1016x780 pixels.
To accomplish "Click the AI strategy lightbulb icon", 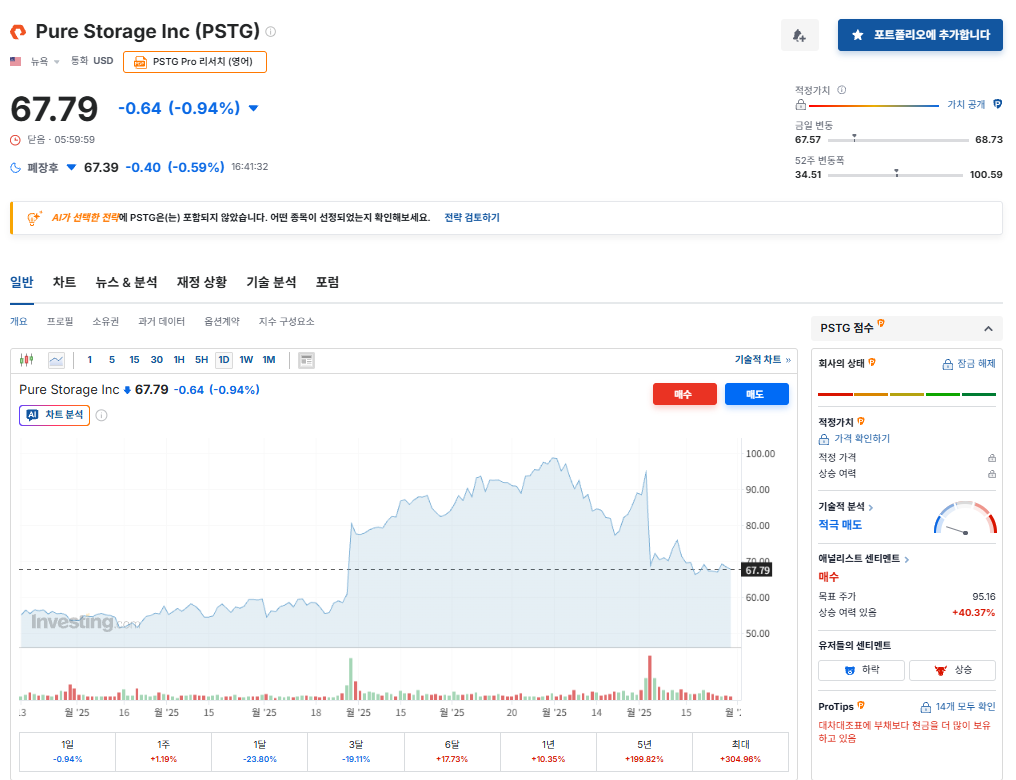I will click(x=34, y=218).
